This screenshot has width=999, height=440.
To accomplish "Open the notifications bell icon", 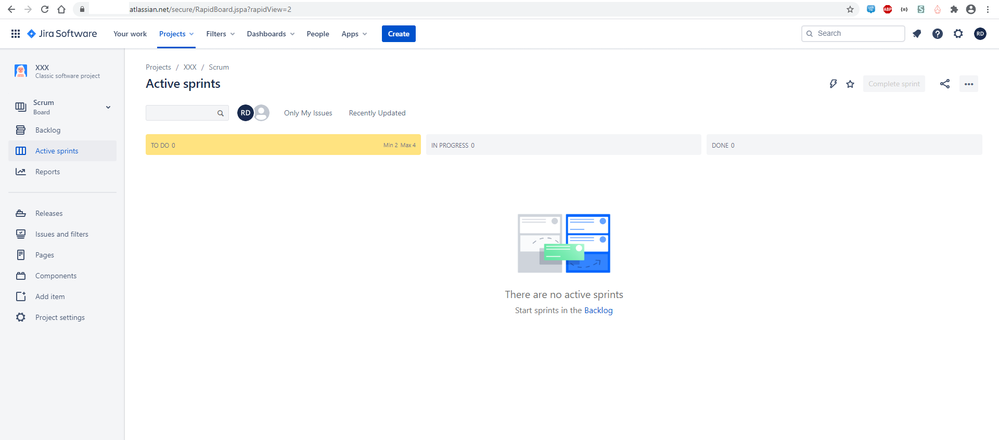I will (x=917, y=34).
